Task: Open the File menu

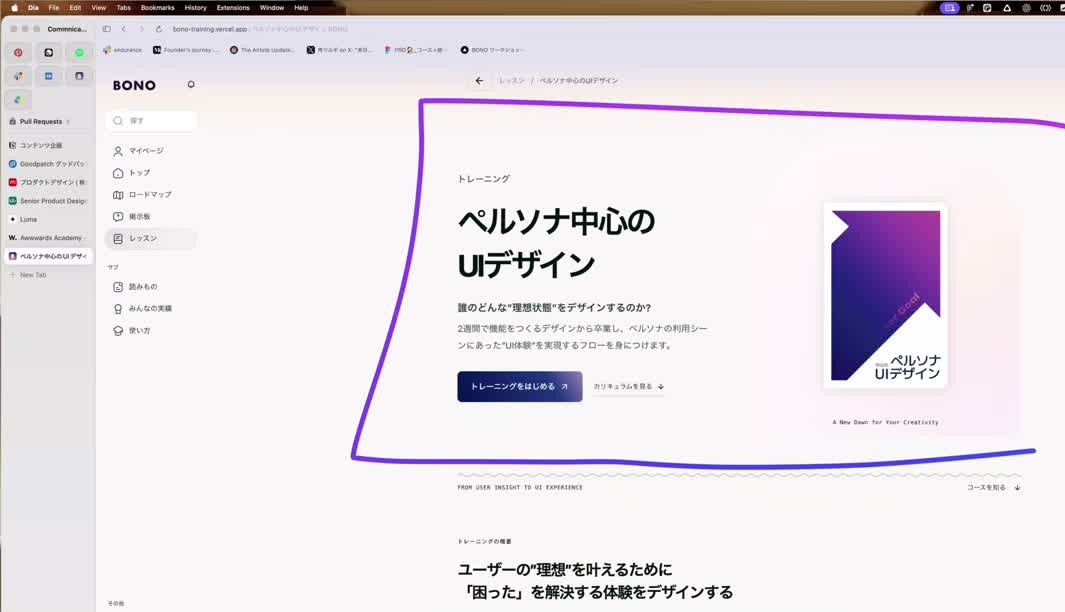Action: click(54, 7)
